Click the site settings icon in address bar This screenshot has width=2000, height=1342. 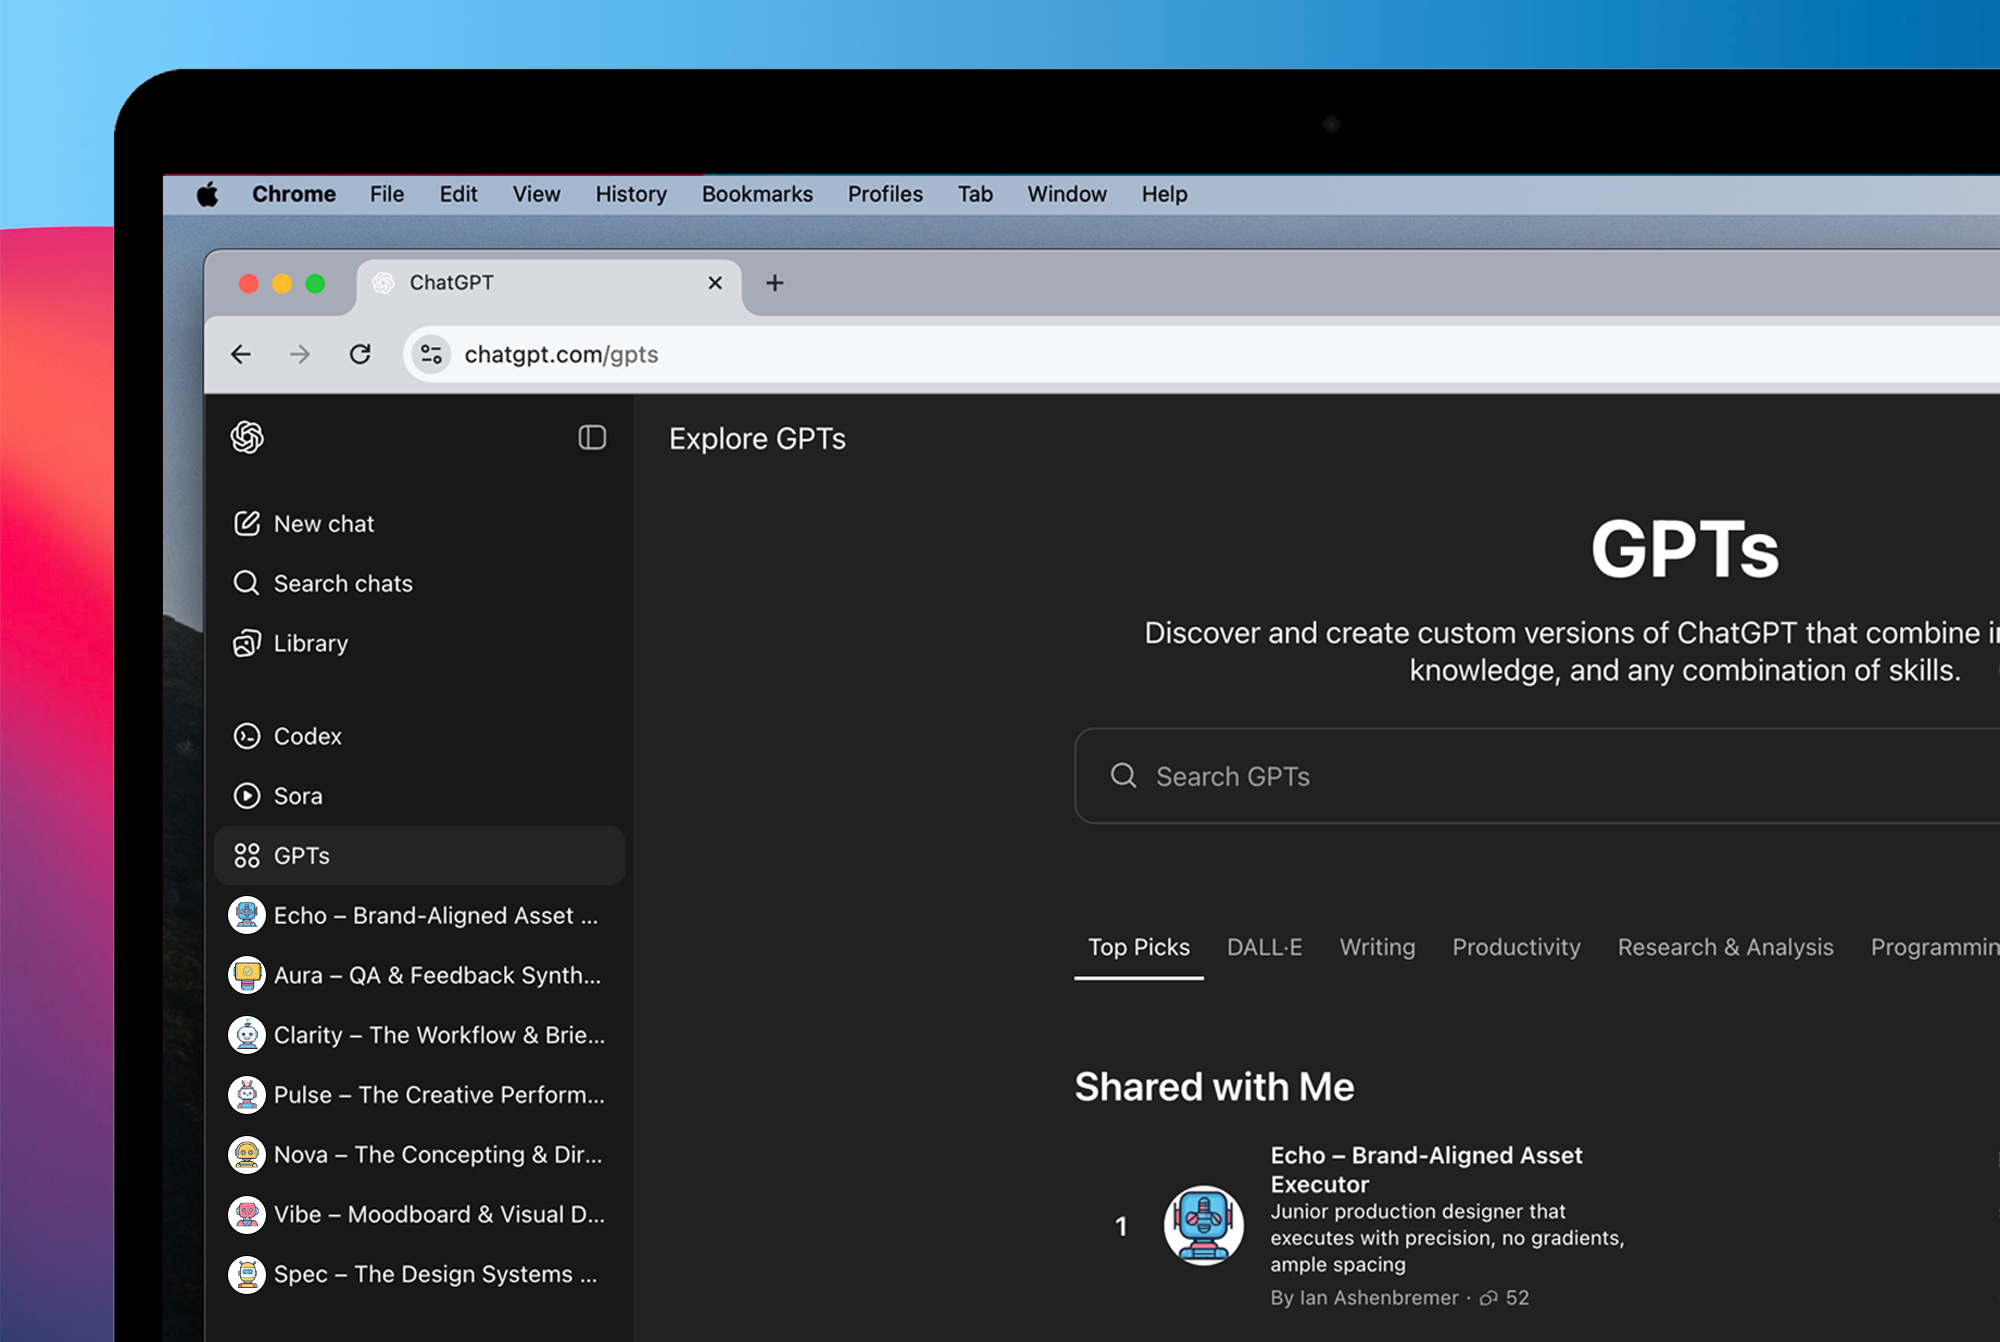point(432,354)
